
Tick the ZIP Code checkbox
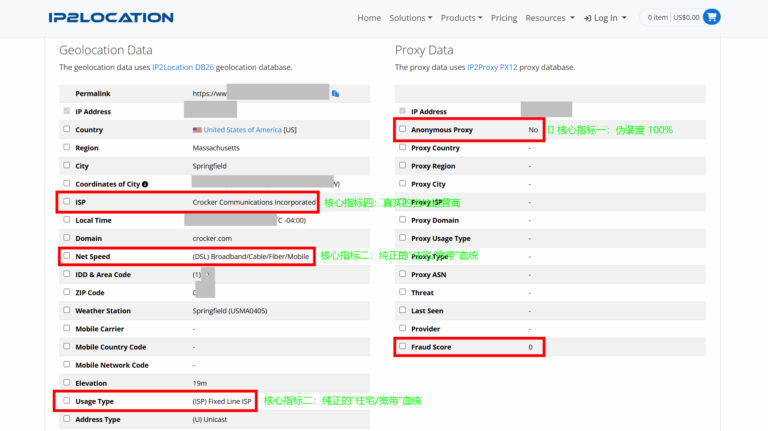pyautogui.click(x=67, y=292)
